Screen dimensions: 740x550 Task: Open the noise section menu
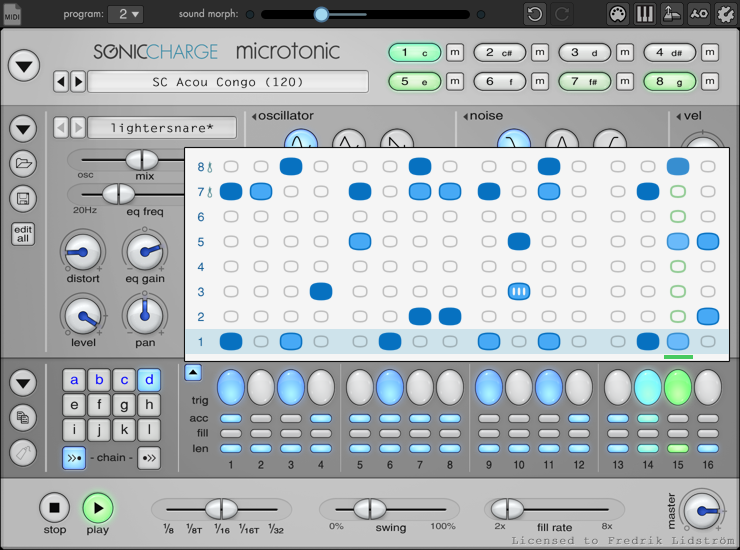[x=483, y=116]
